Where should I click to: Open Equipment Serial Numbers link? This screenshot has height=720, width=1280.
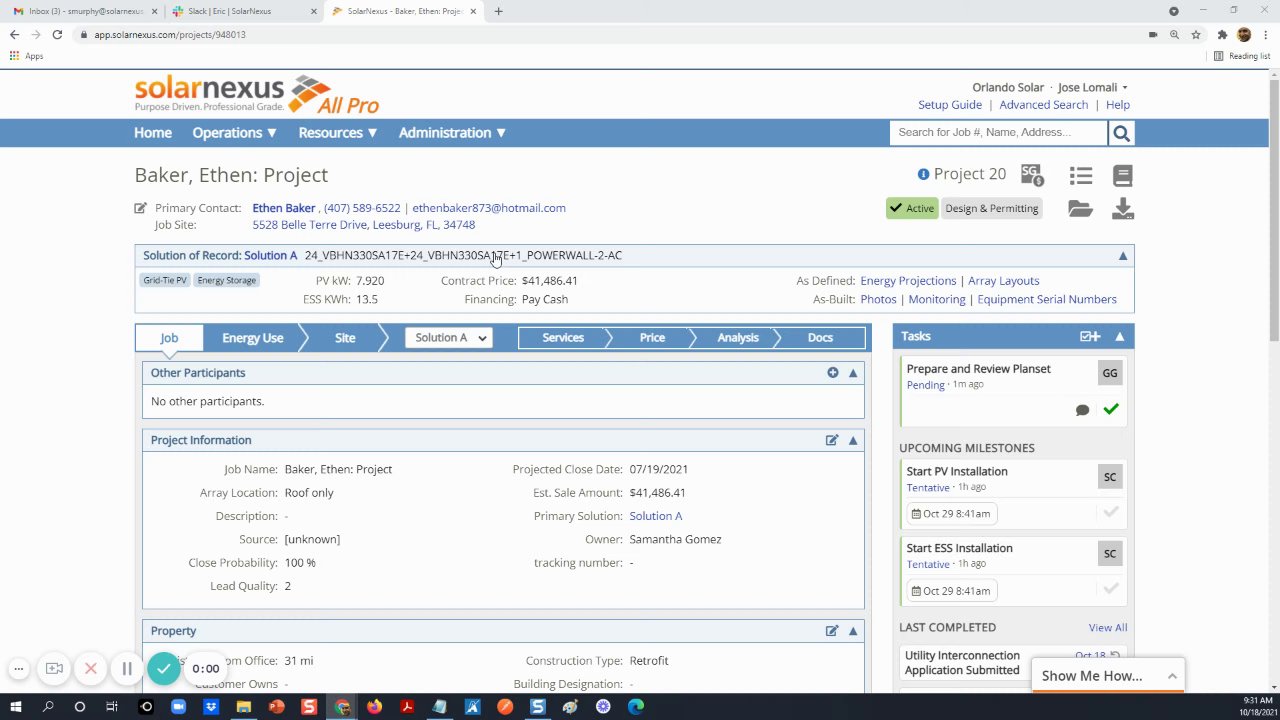pyautogui.click(x=1047, y=299)
